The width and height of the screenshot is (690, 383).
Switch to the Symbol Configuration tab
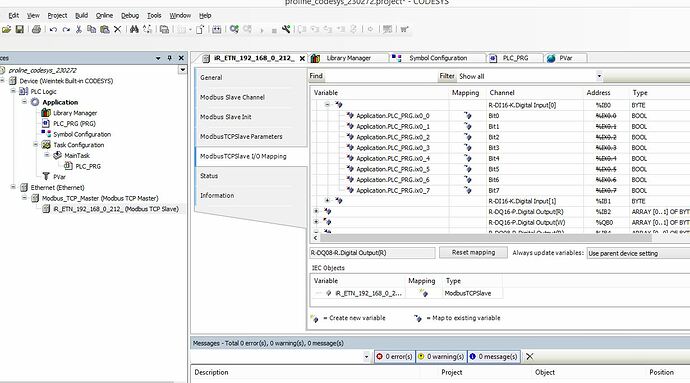click(437, 58)
